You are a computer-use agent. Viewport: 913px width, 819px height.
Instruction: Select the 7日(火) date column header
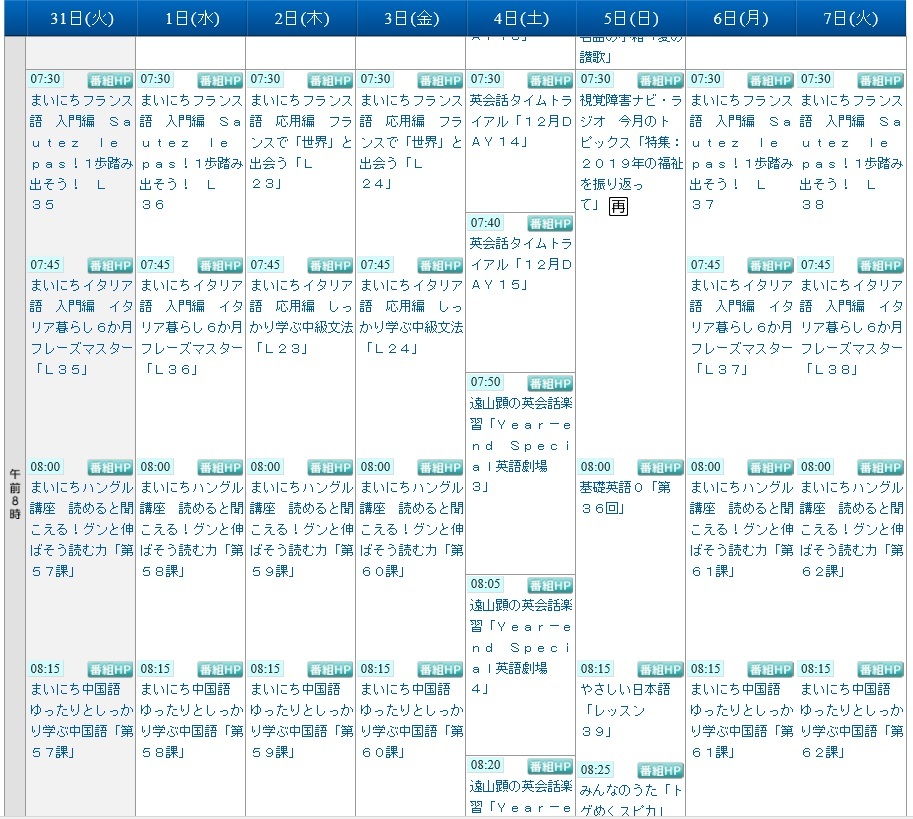tap(851, 19)
